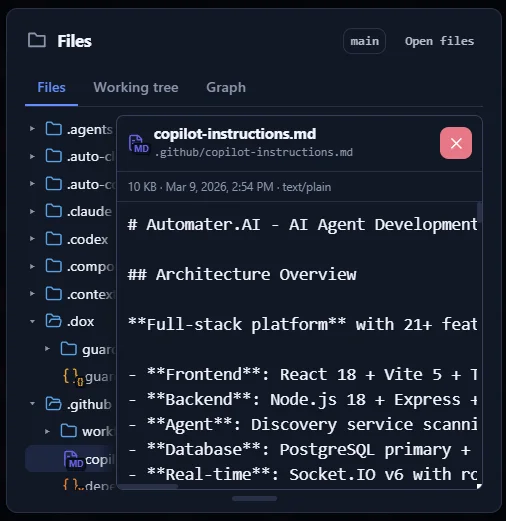Click the open .github folder icon
The image size is (506, 521).
pos(53,404)
